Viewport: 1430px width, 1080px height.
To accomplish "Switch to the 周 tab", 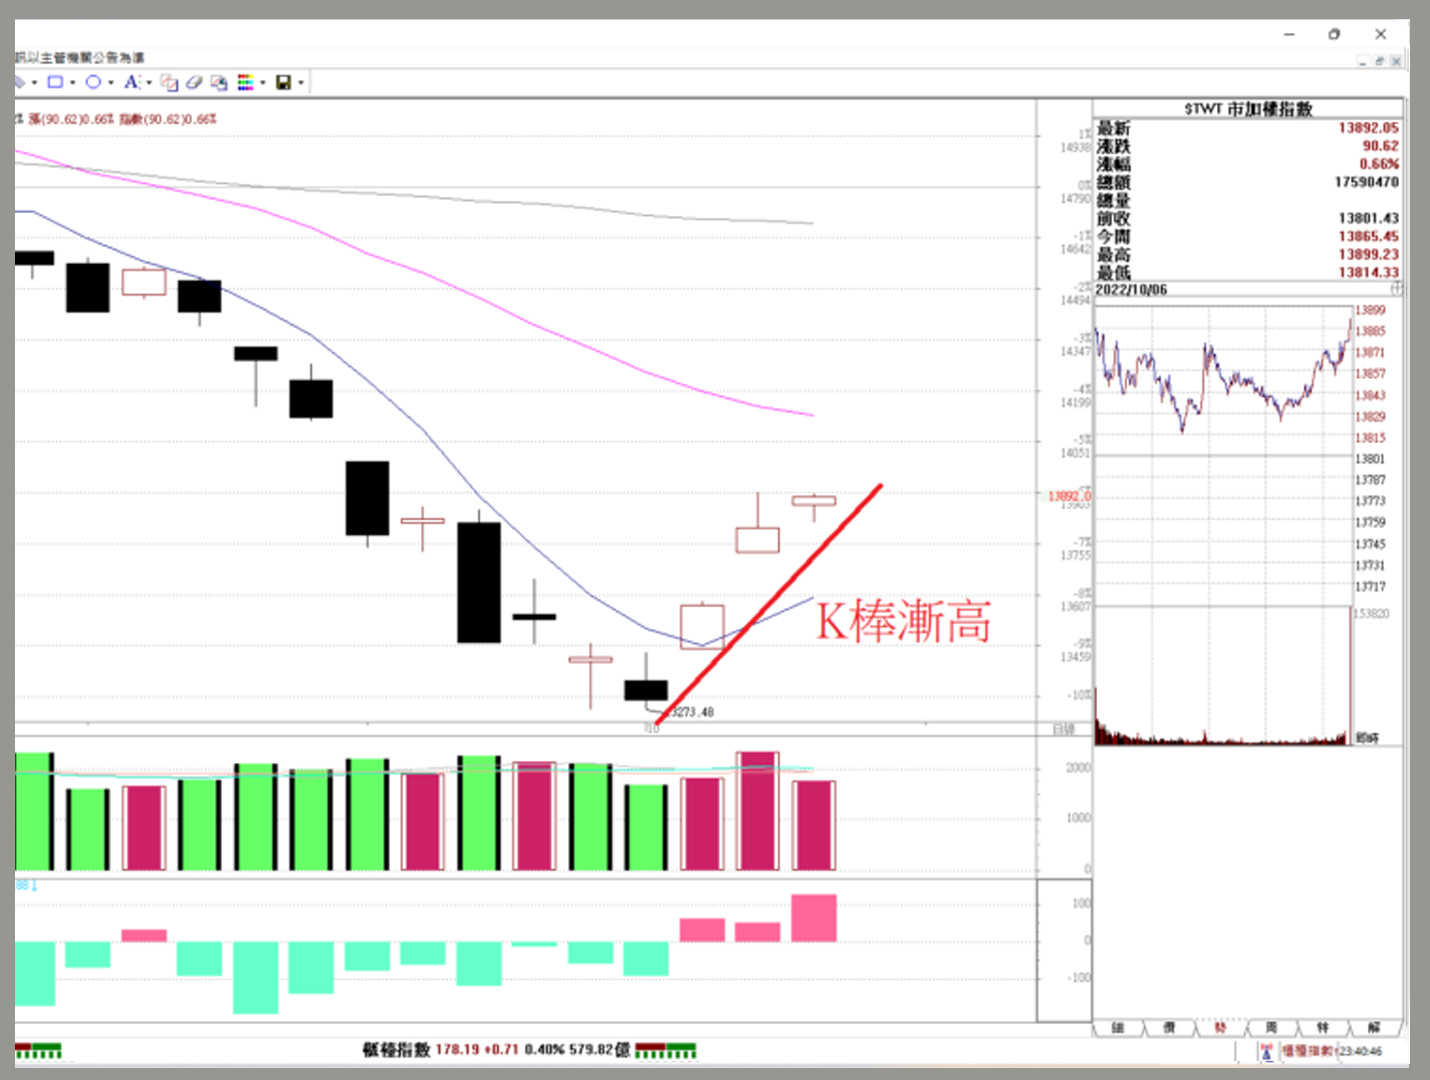I will (1271, 1028).
